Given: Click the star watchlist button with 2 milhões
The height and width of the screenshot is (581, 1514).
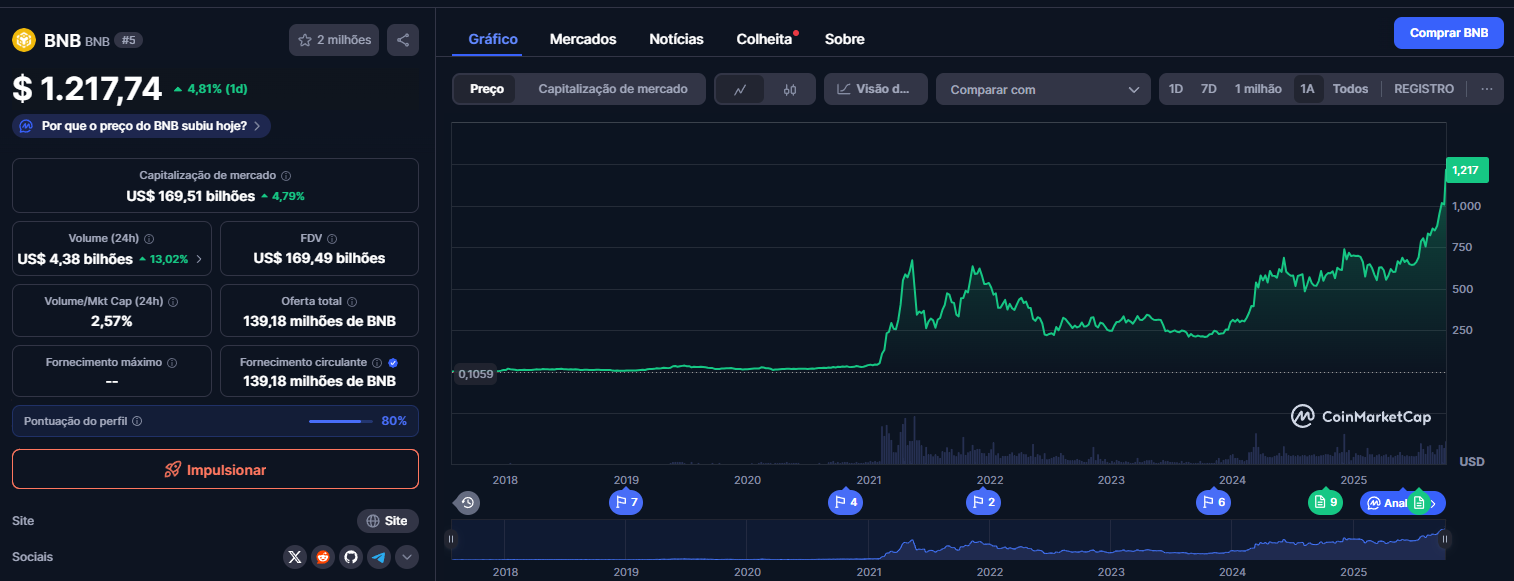Looking at the screenshot, I should click(x=334, y=40).
